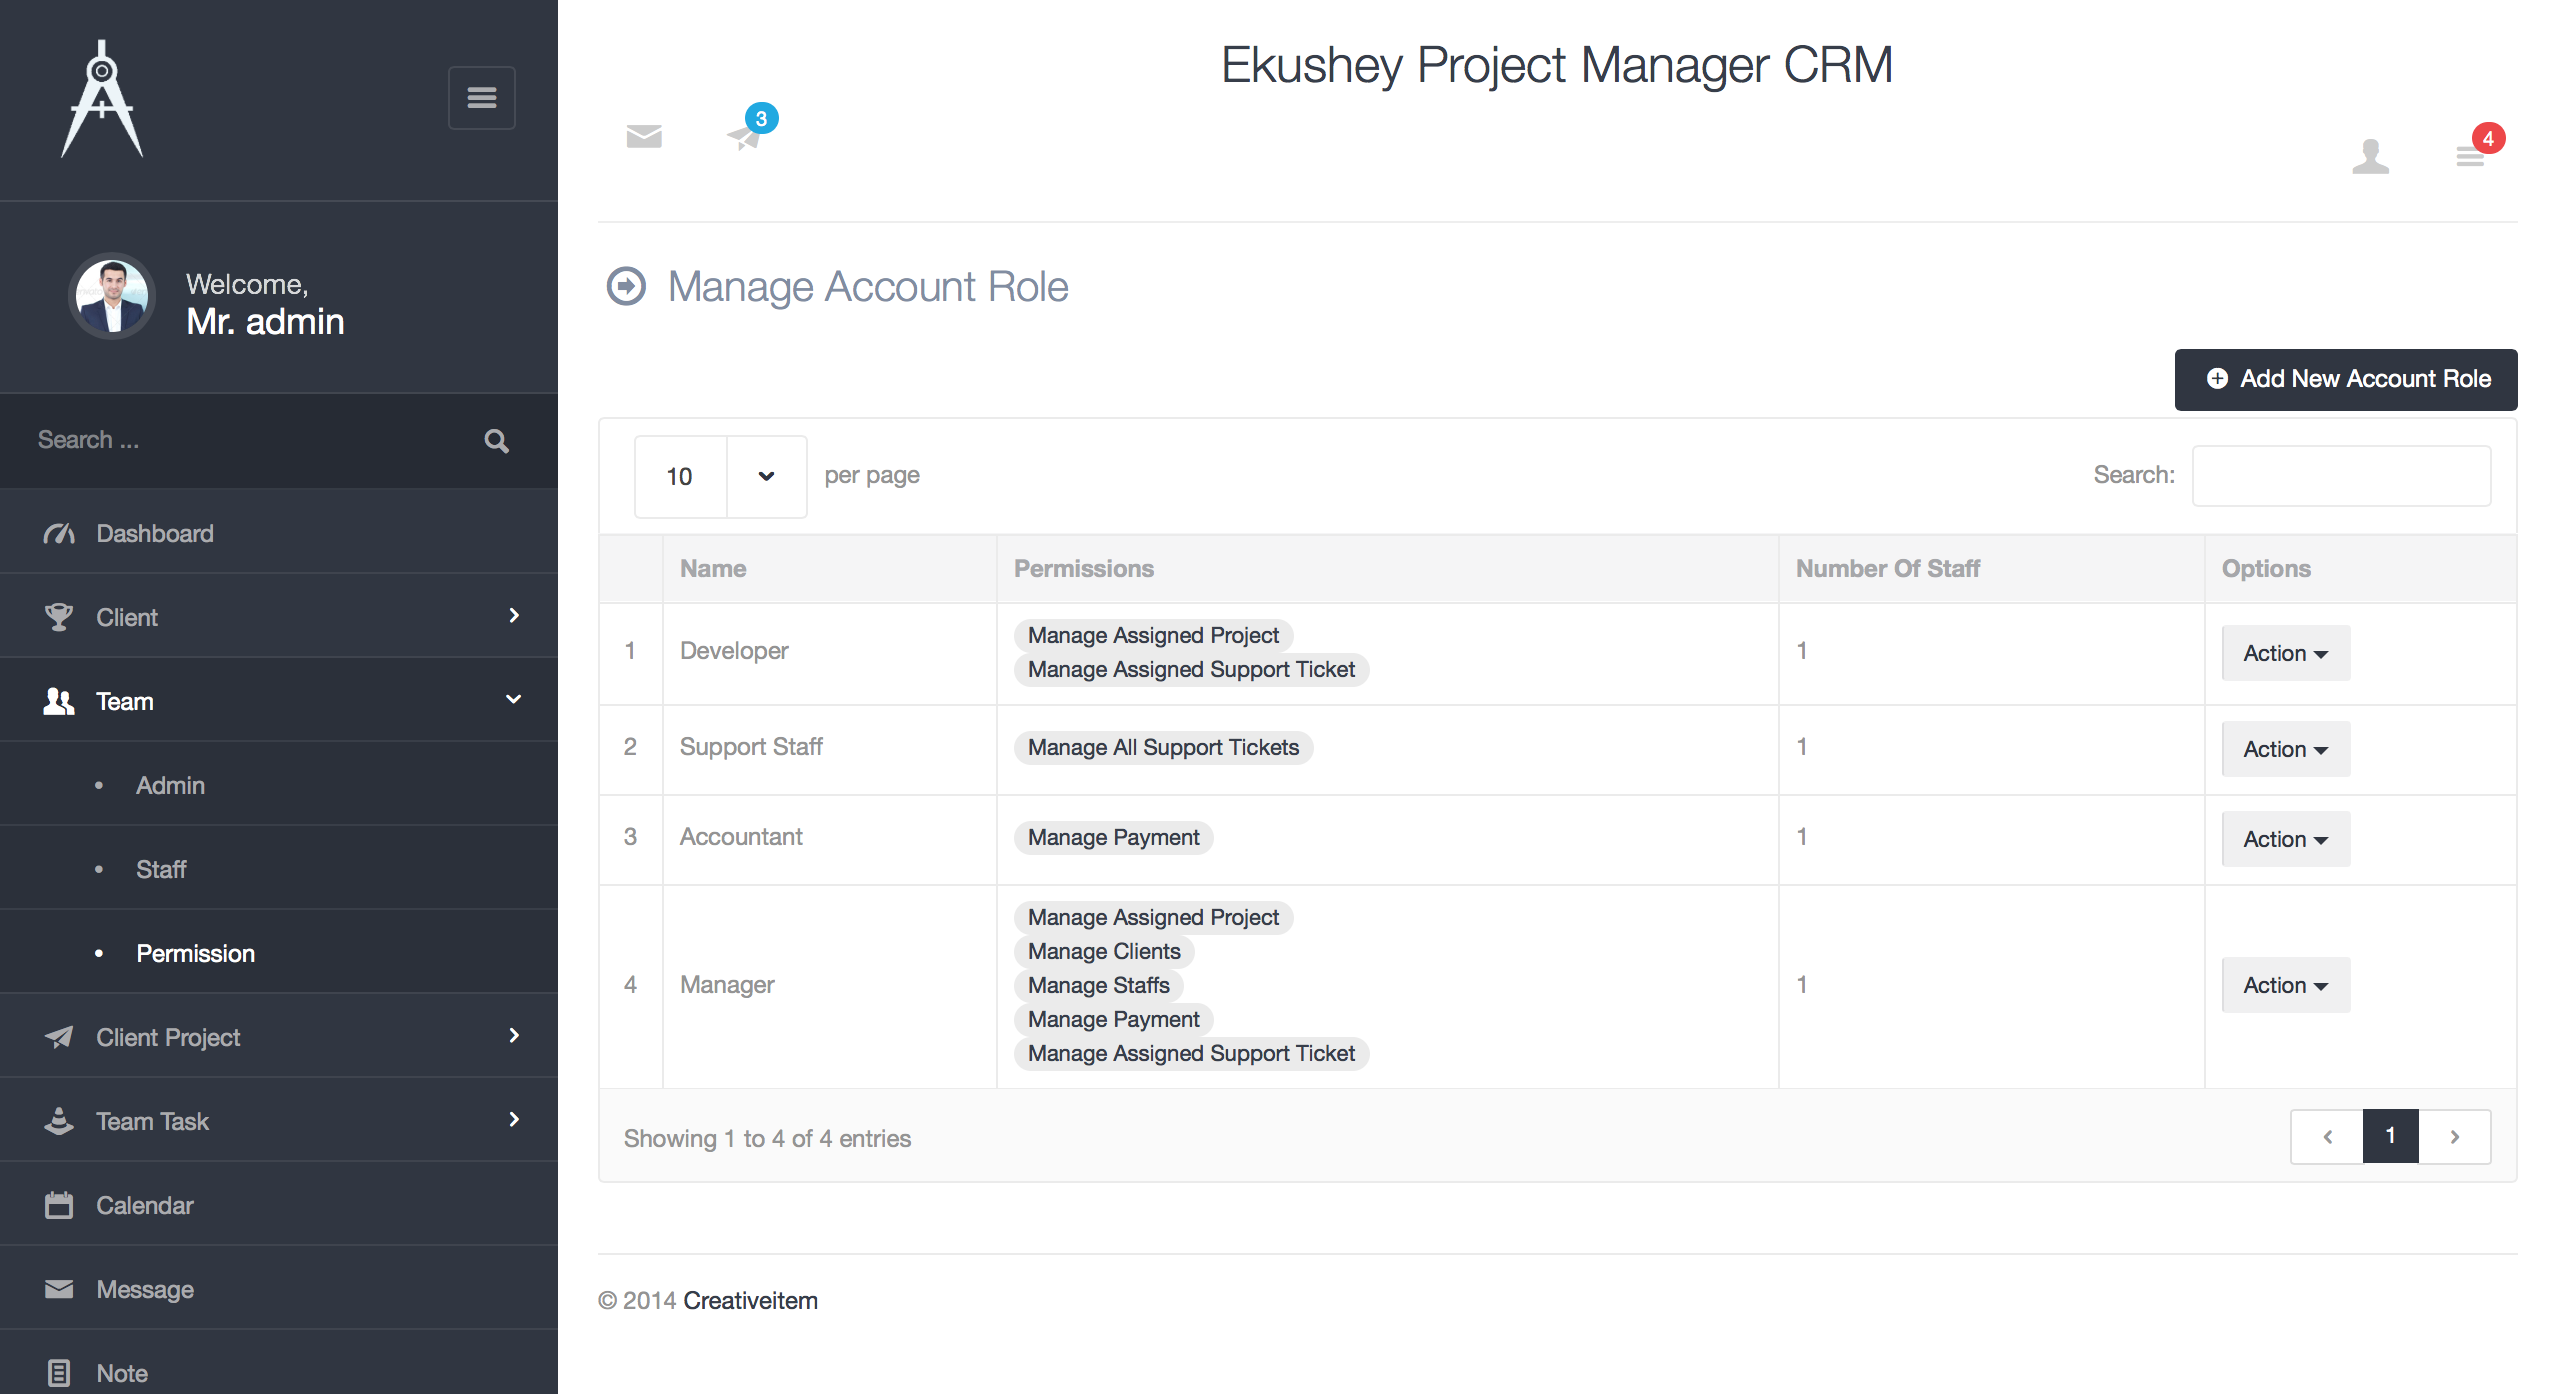The width and height of the screenshot is (2552, 1394).
Task: Open the Message envelope icon in sidebar
Action: click(59, 1288)
